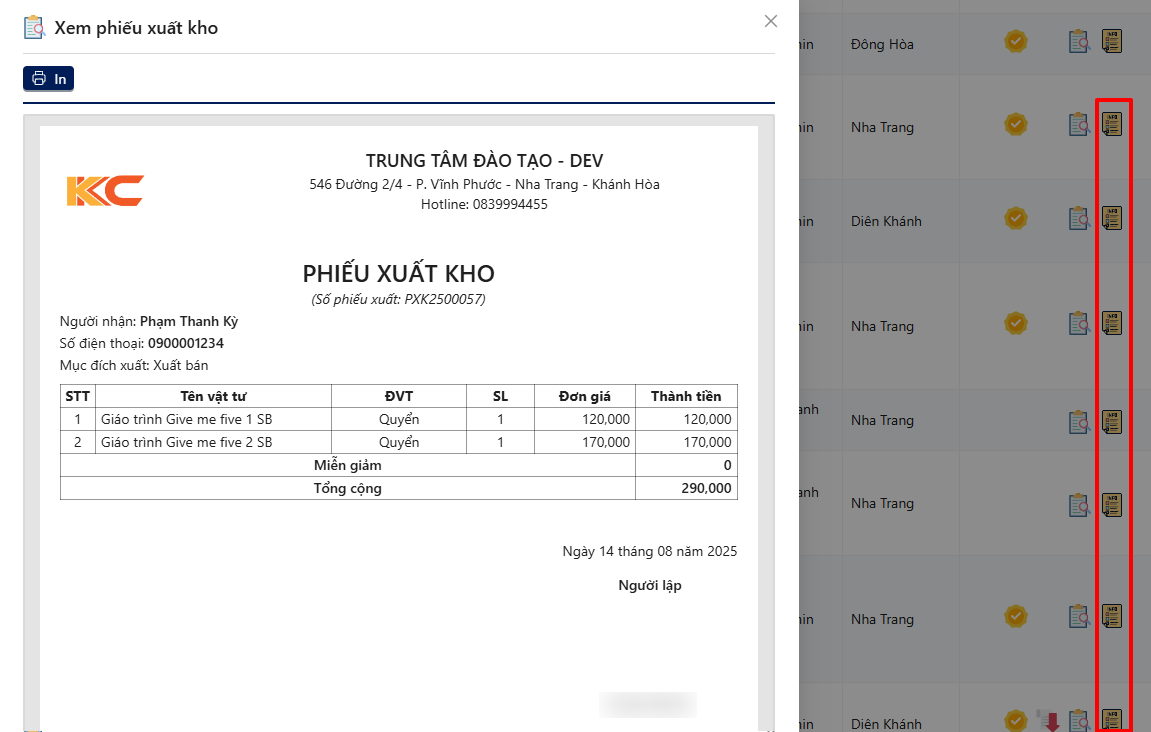Select the Diên Khánh link in the third row
The width and height of the screenshot is (1151, 732).
click(886, 221)
